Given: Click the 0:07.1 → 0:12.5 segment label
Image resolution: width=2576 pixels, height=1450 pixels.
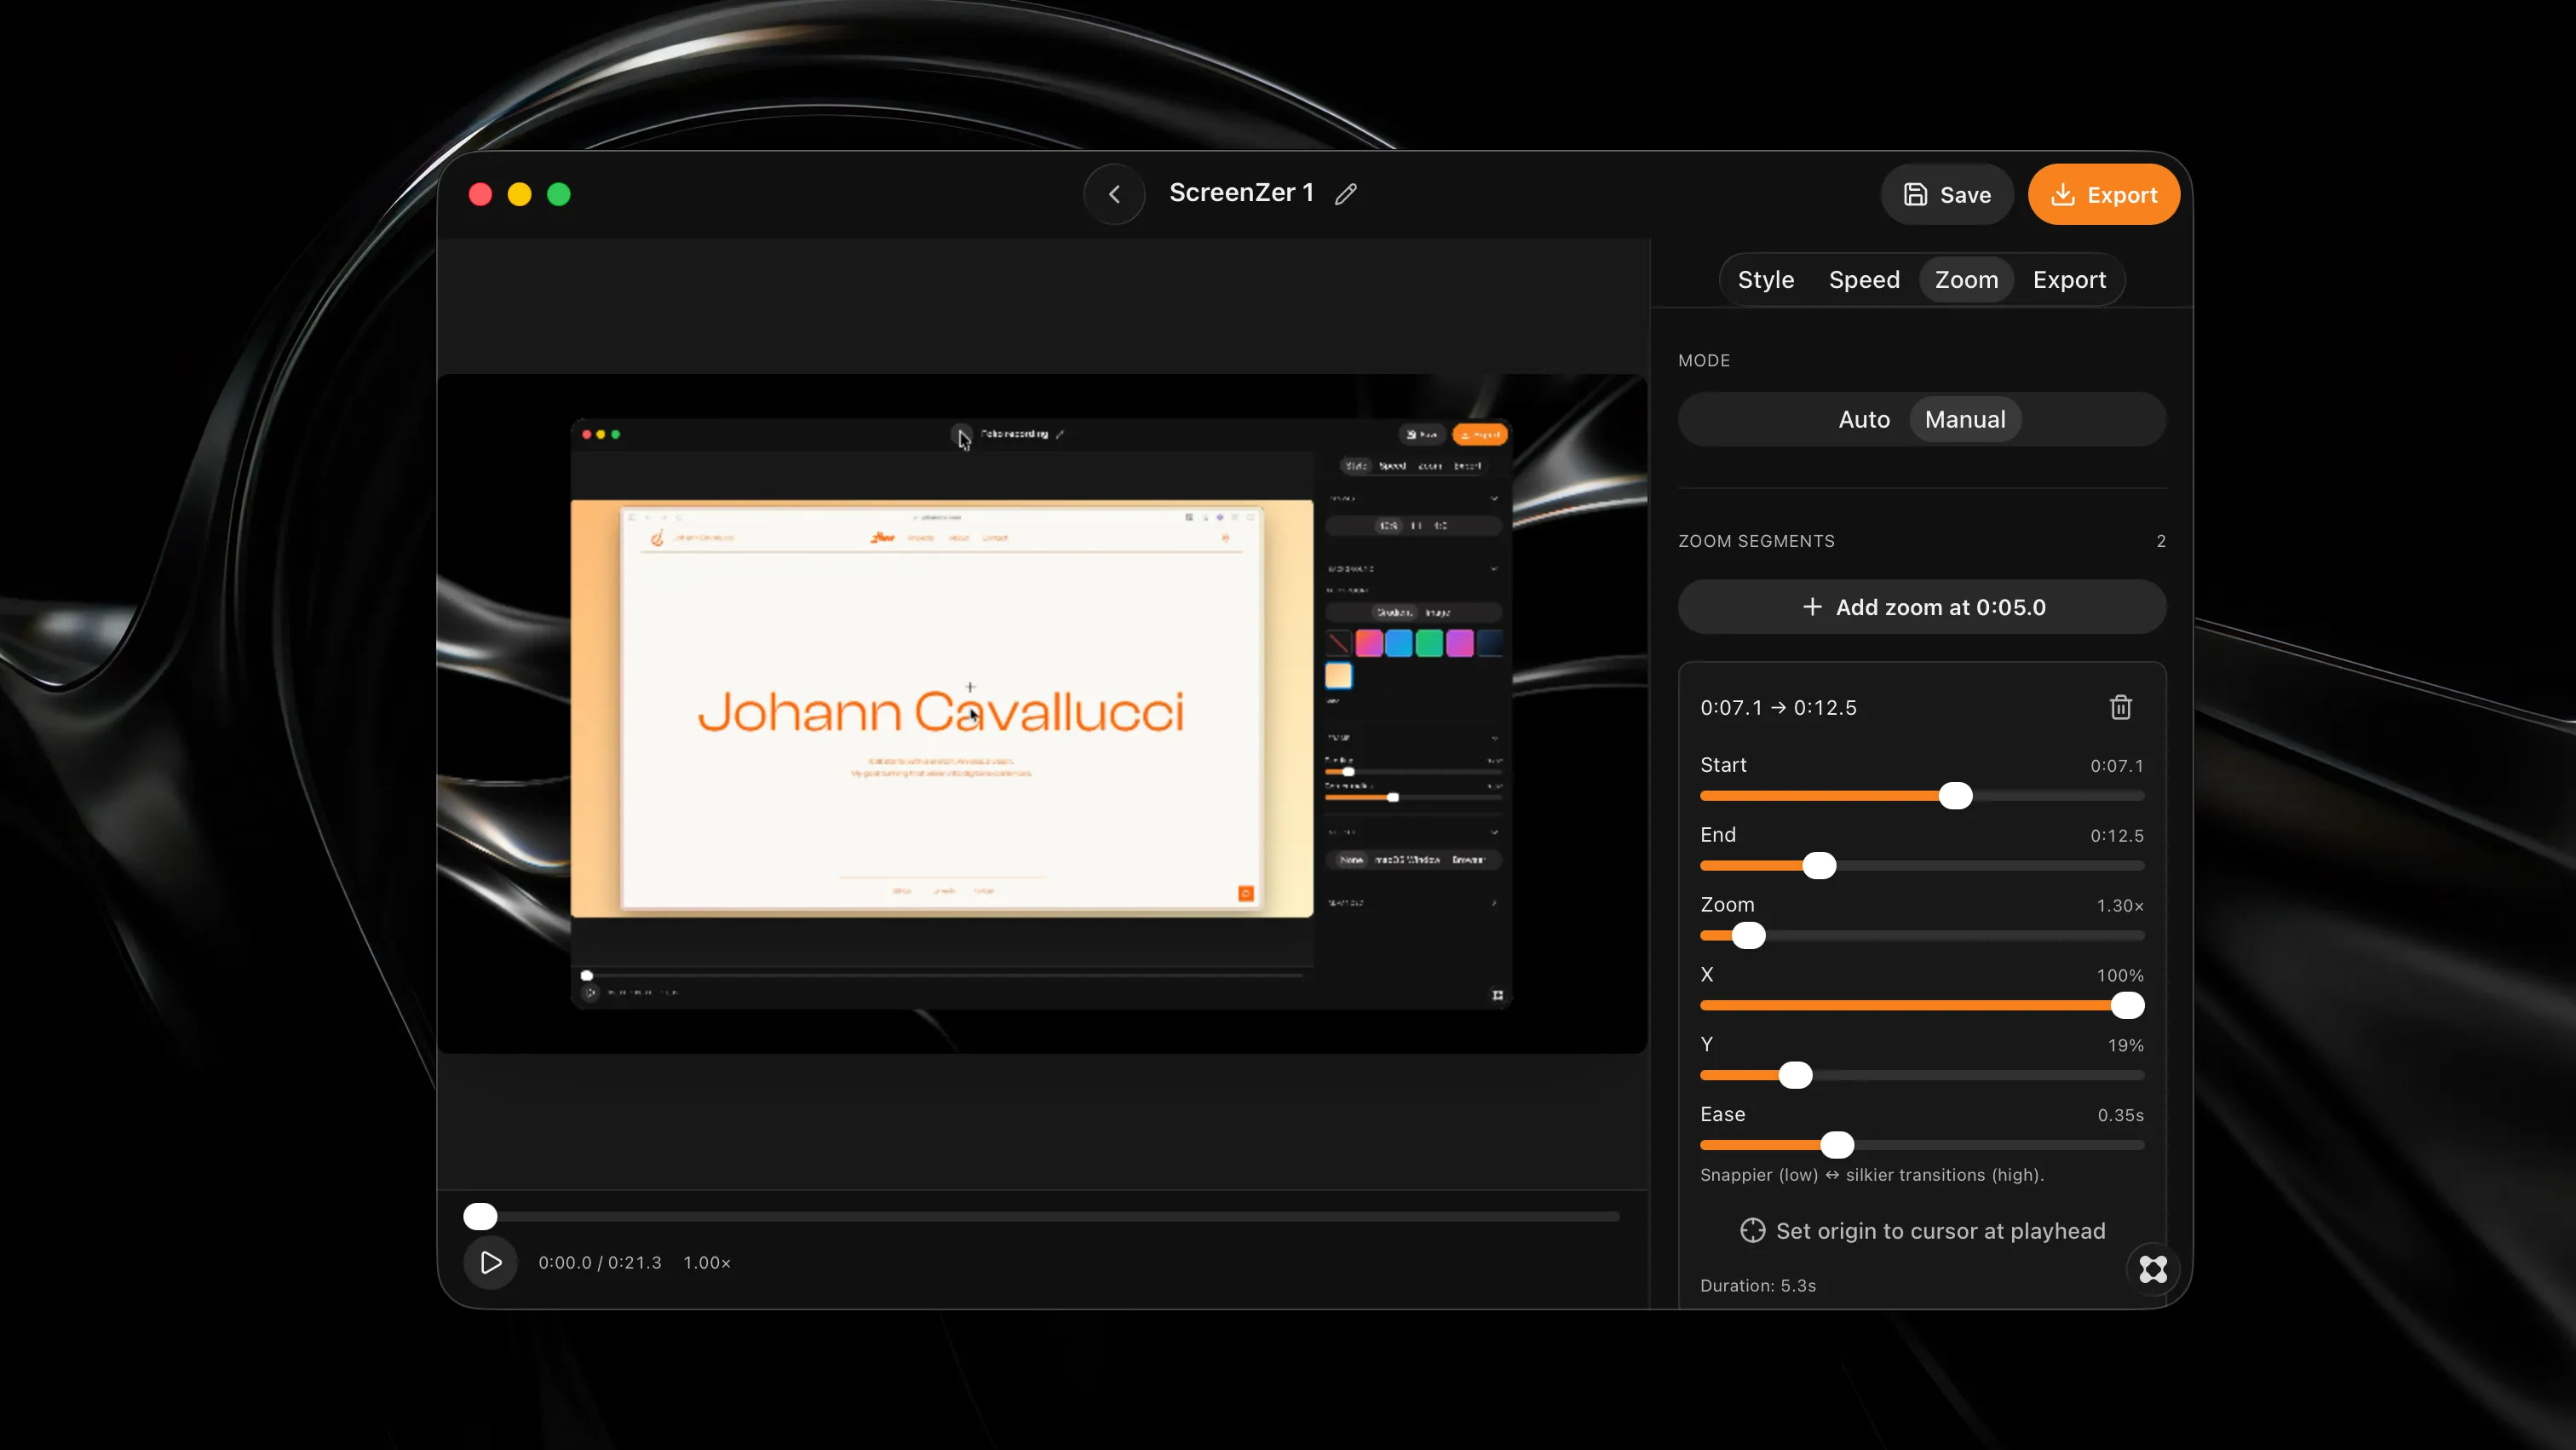Looking at the screenshot, I should tap(1778, 708).
